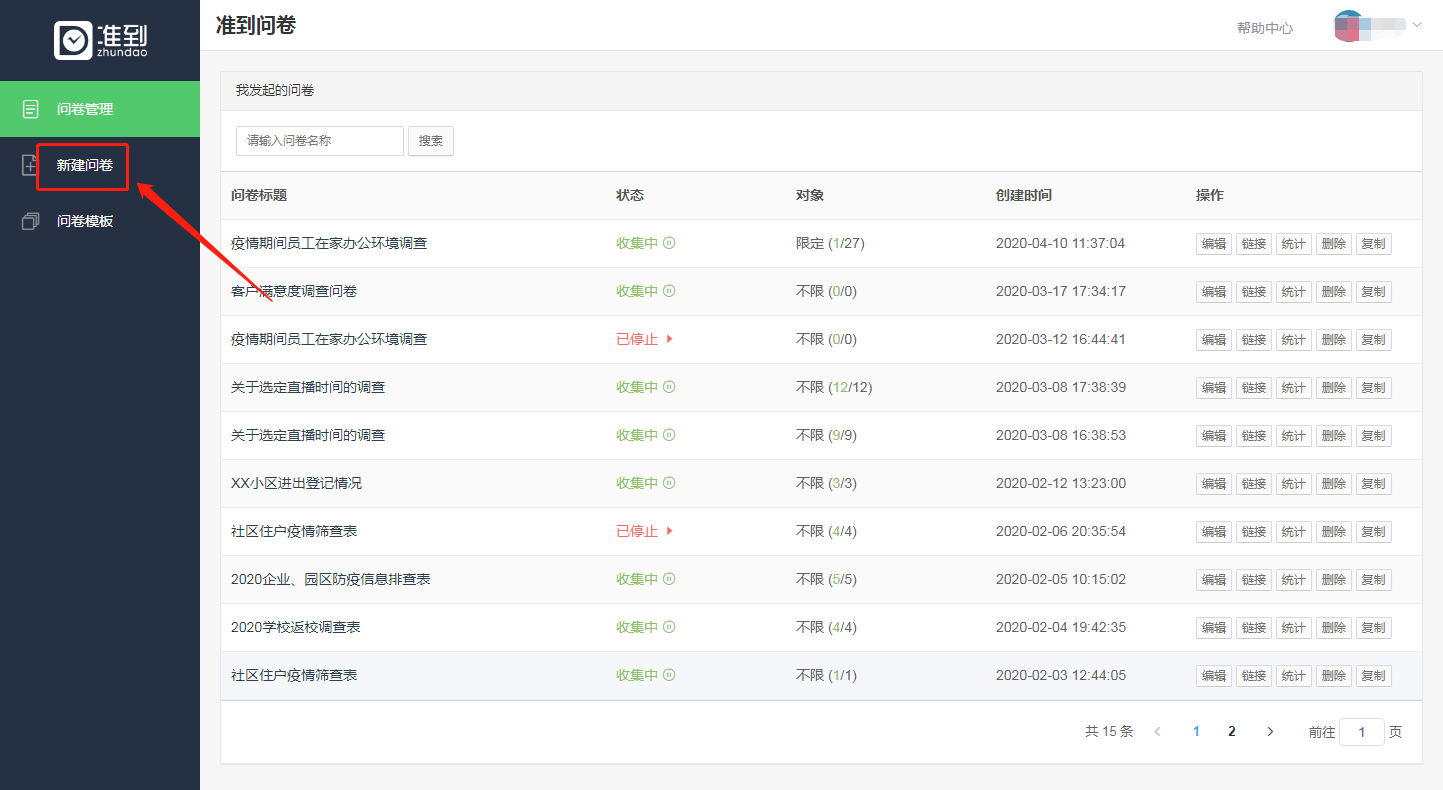This screenshot has height=790, width=1443.
Task: Pause collecting for 2020学校返校调查表
Action: pyautogui.click(x=669, y=627)
